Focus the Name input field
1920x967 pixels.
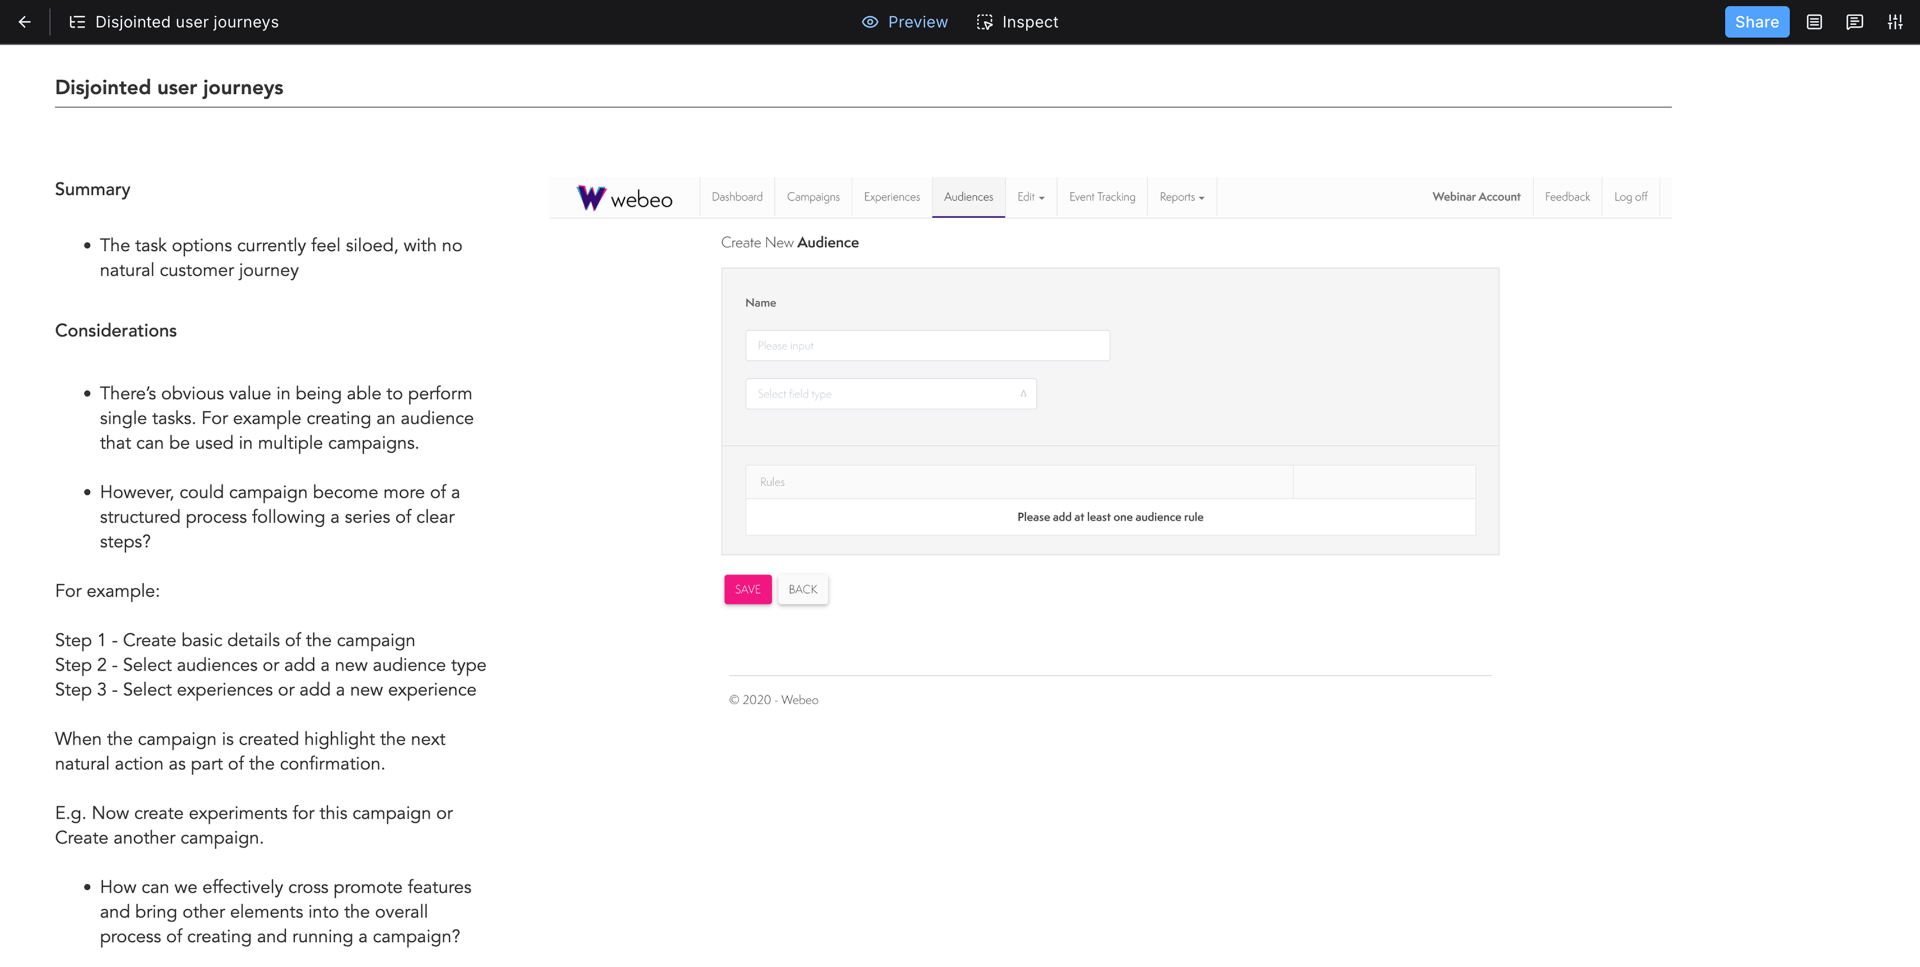(x=927, y=346)
